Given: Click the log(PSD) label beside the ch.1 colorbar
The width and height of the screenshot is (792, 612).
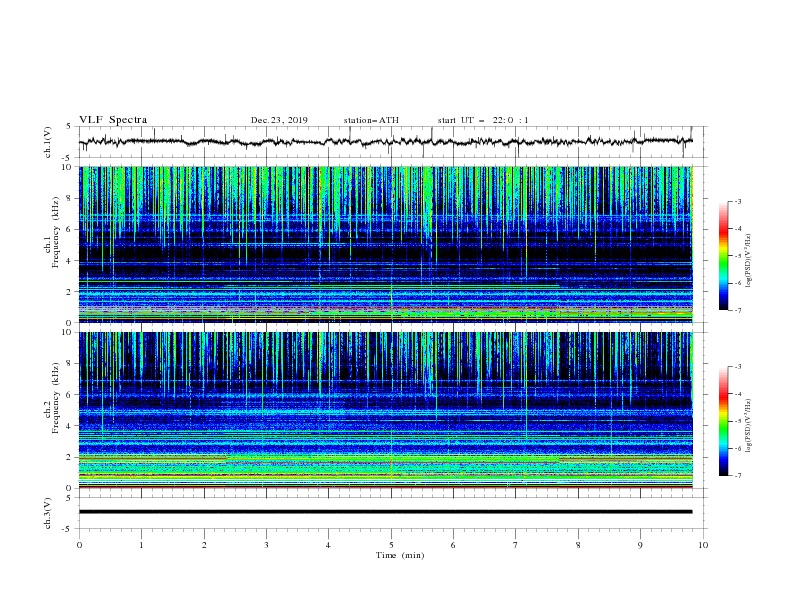Looking at the screenshot, I should pos(748,261).
